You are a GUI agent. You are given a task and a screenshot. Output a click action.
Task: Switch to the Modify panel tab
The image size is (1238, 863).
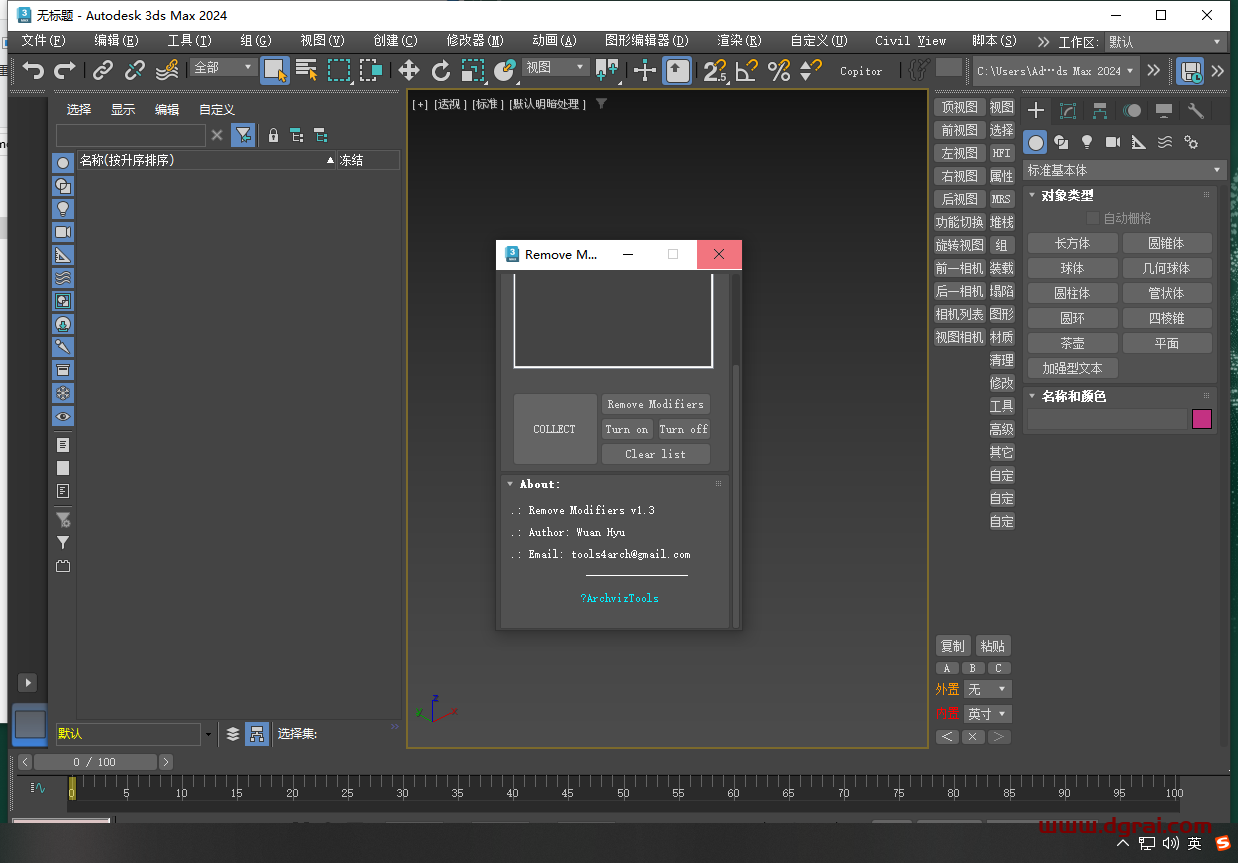(1068, 111)
